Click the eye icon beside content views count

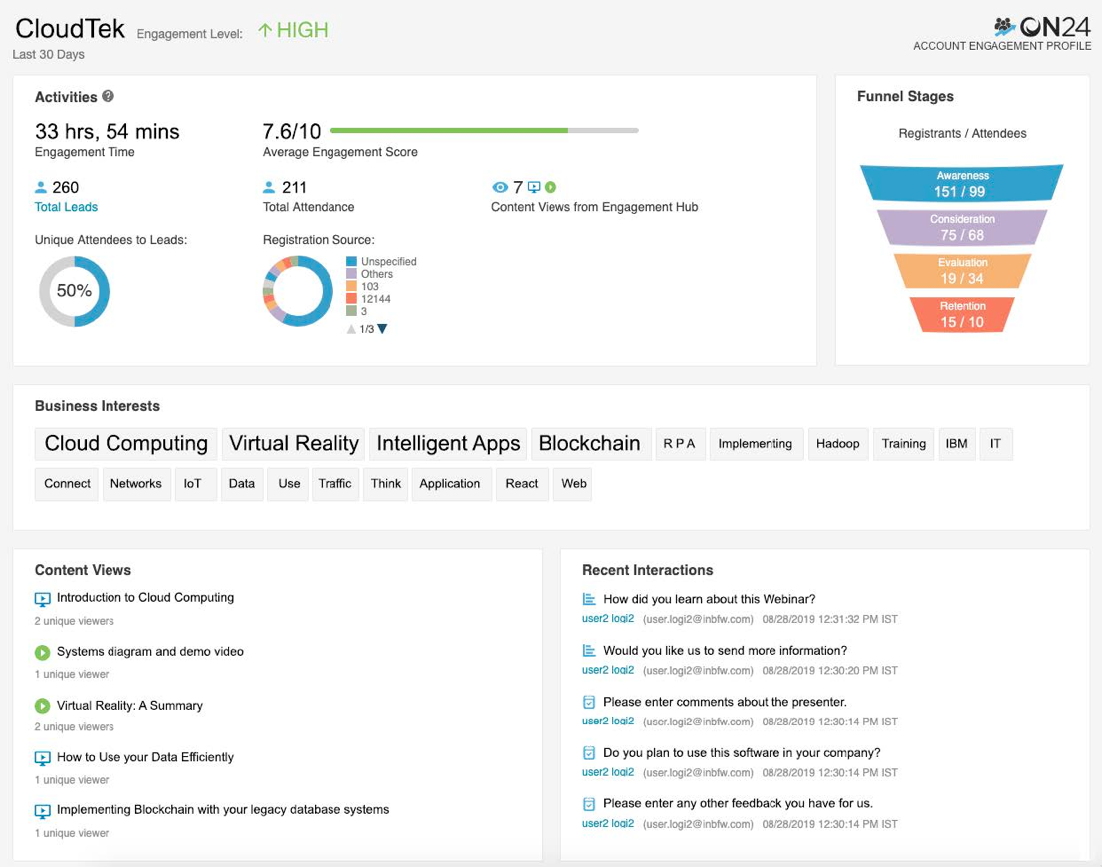(x=500, y=187)
